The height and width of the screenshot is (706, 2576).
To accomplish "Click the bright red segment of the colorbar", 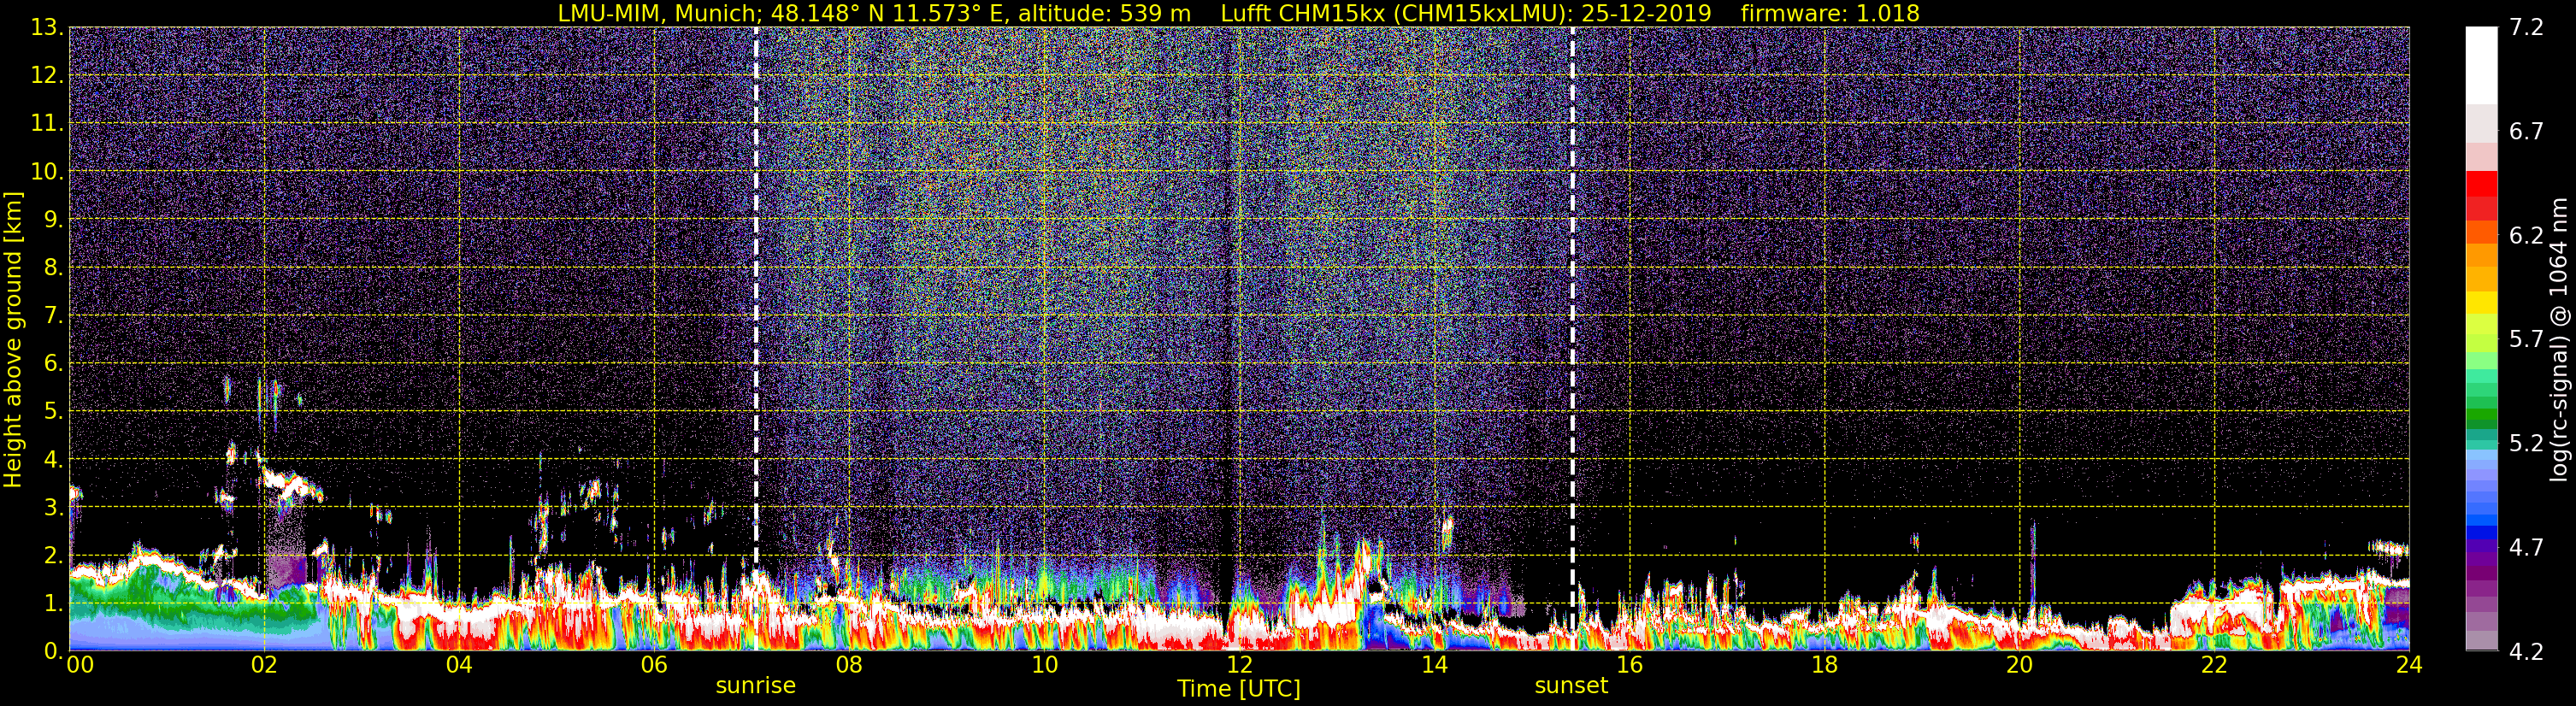I will click(x=2481, y=184).
